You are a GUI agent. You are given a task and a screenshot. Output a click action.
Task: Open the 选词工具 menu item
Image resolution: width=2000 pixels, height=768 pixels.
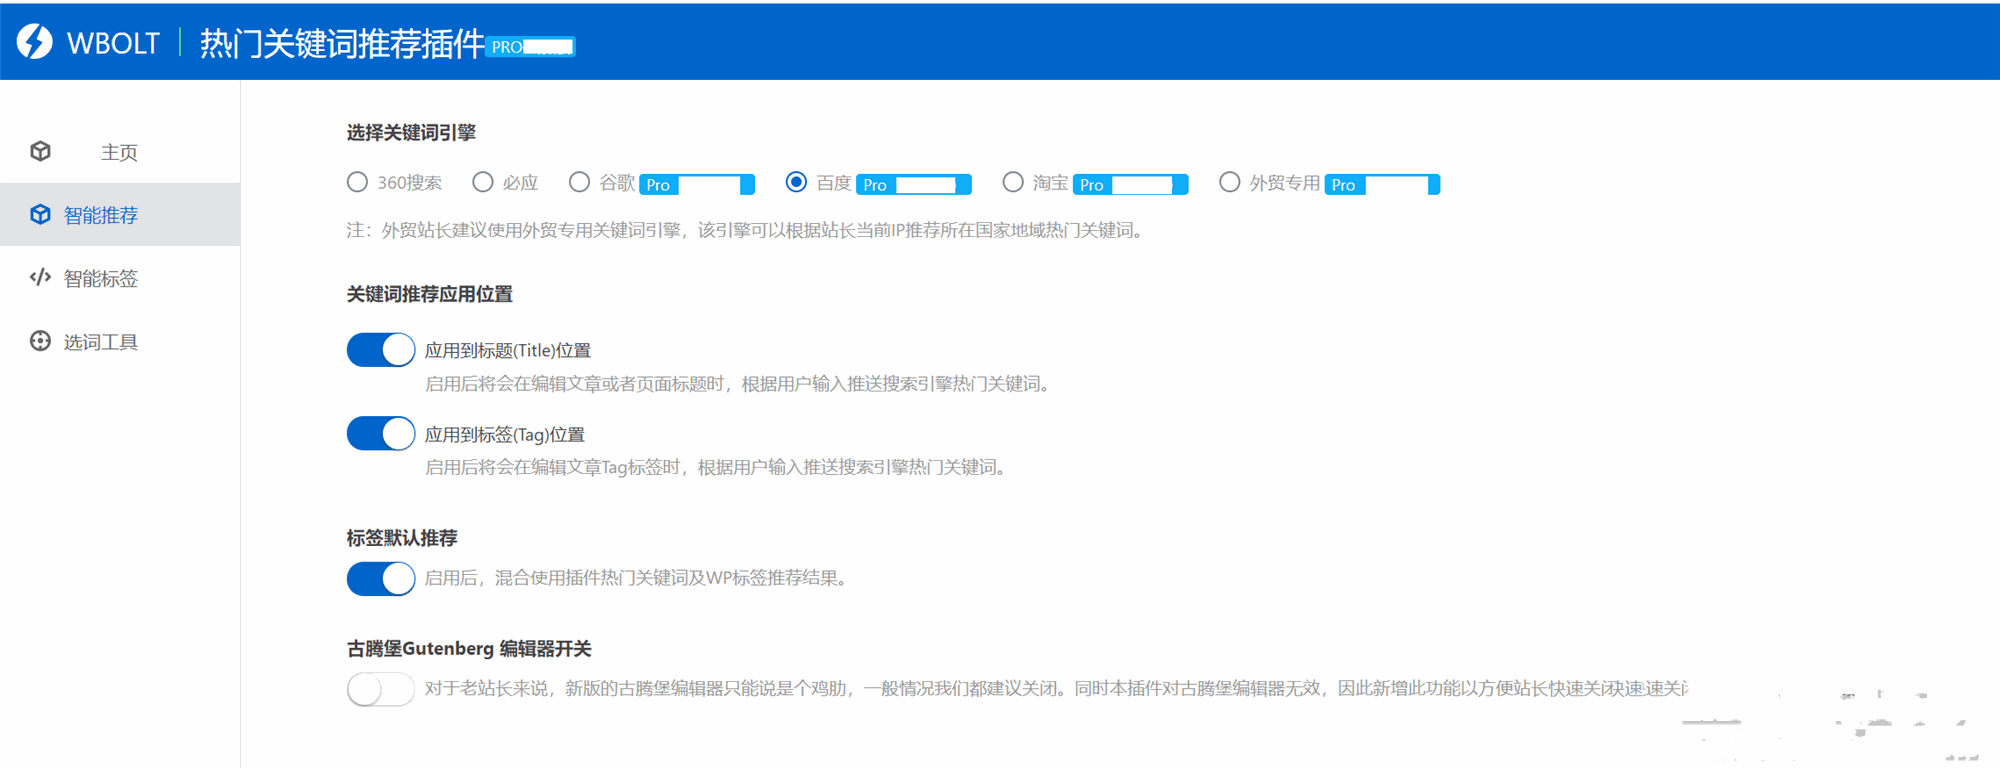(100, 343)
